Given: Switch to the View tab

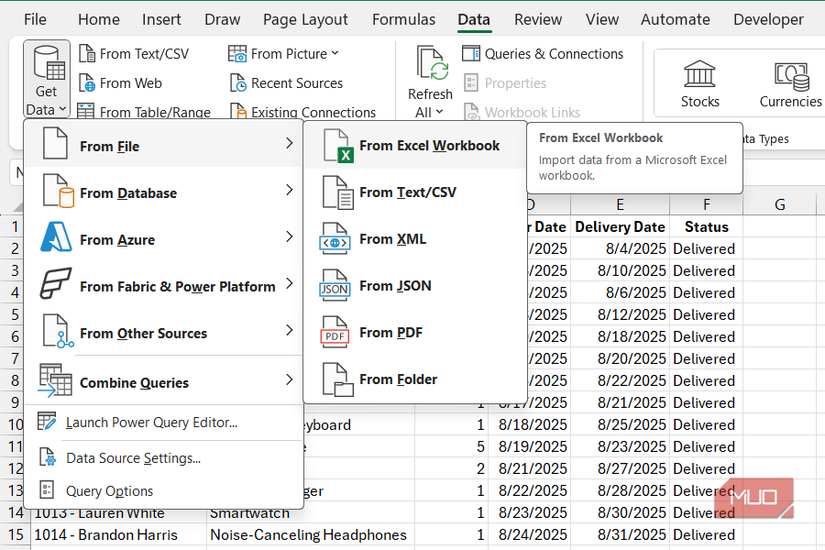Looking at the screenshot, I should (602, 19).
